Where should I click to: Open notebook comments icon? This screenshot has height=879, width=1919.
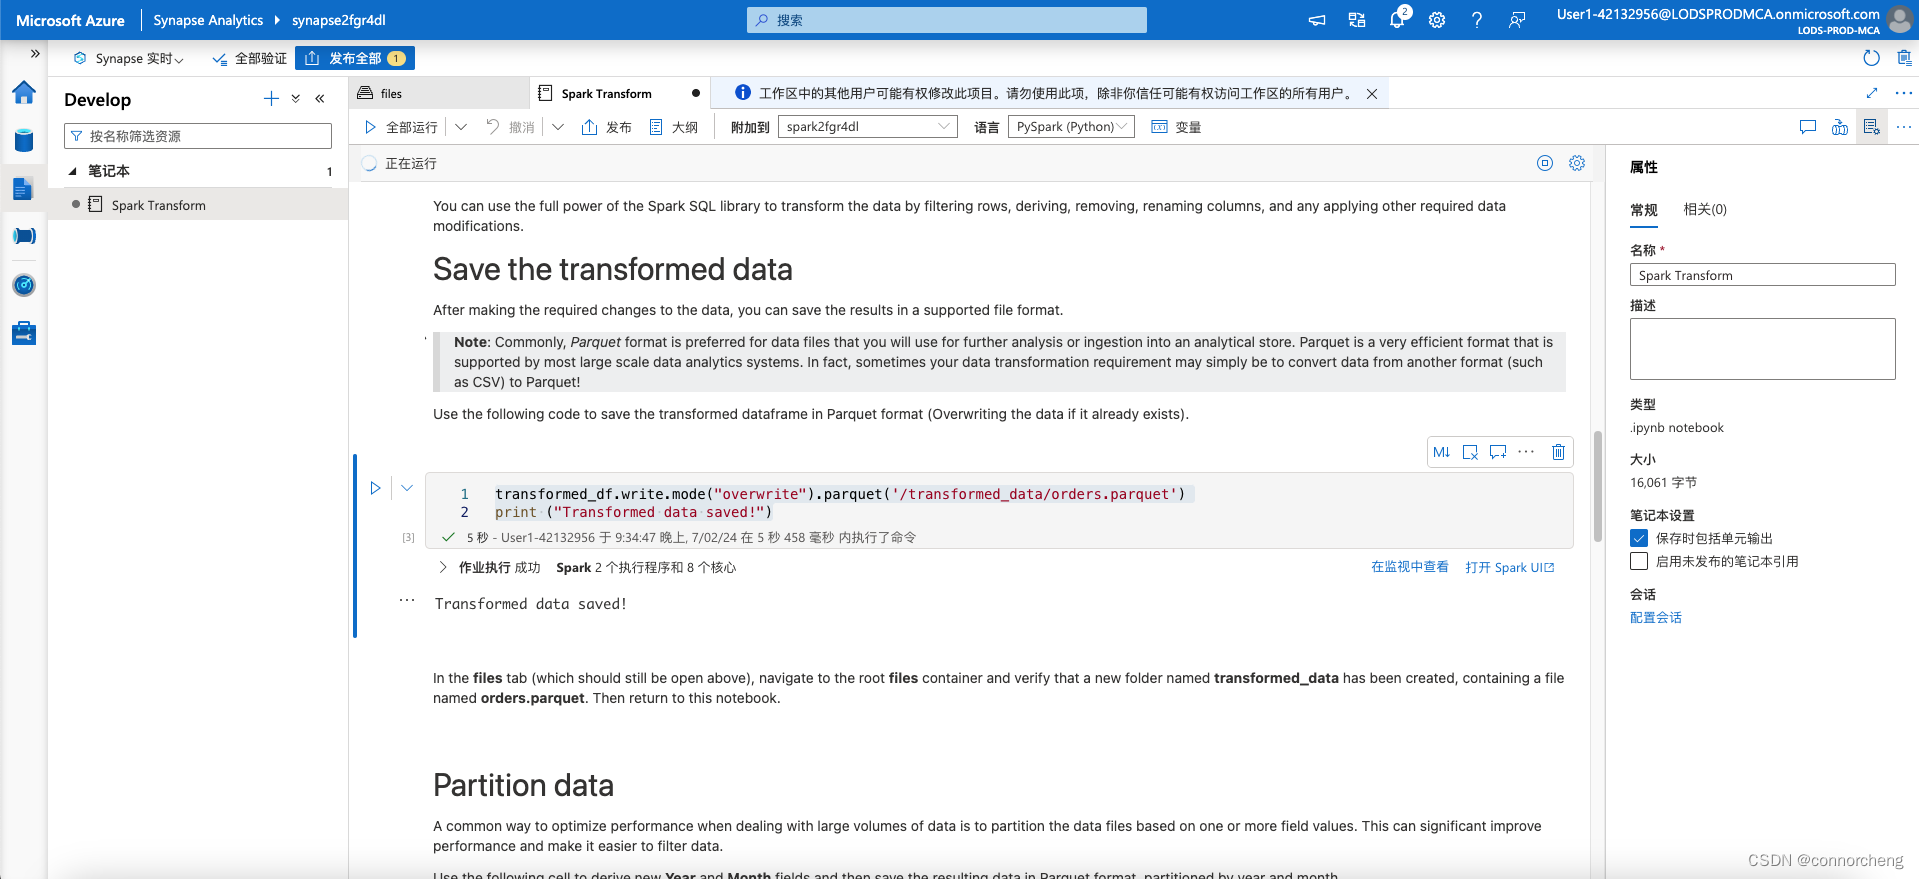[x=1808, y=127]
